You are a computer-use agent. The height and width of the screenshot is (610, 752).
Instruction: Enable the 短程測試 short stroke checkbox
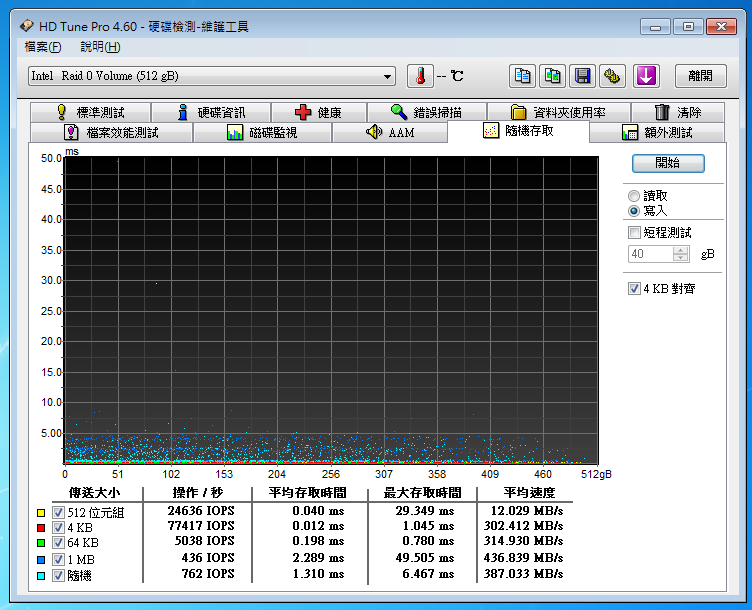[x=634, y=233]
